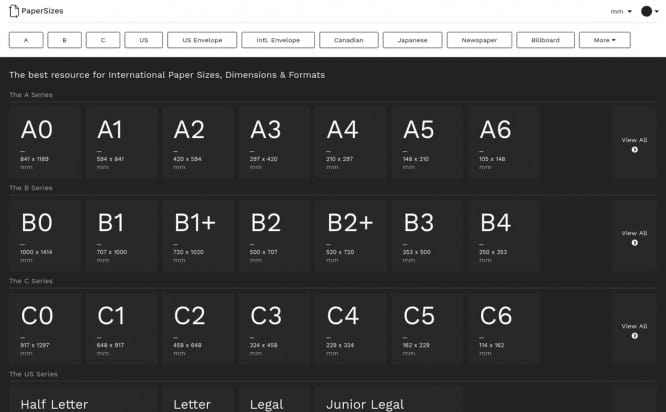Screen dimensions: 666x412
Task: Open the B0 size card
Action: pos(45,236)
